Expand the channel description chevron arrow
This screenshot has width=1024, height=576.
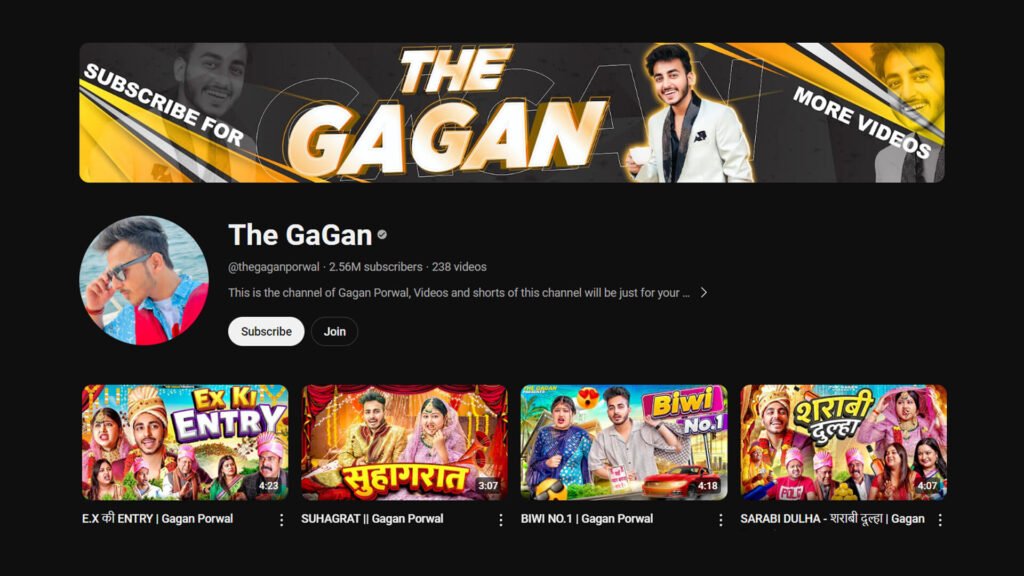tap(703, 293)
